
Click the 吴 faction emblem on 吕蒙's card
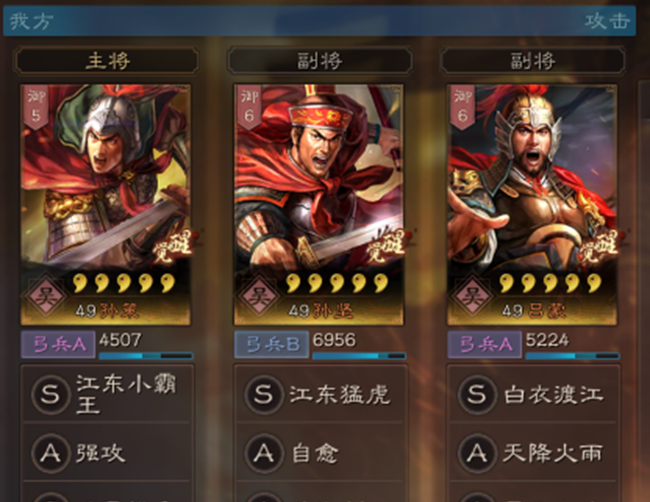pos(472,296)
